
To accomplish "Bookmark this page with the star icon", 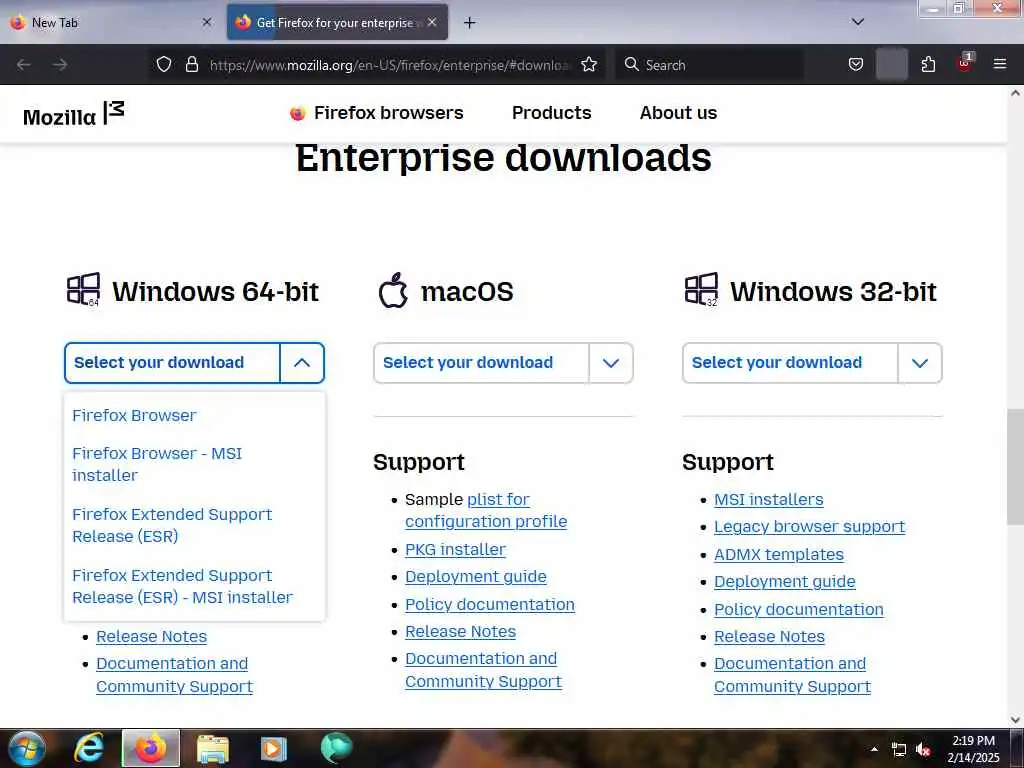I will tap(589, 65).
